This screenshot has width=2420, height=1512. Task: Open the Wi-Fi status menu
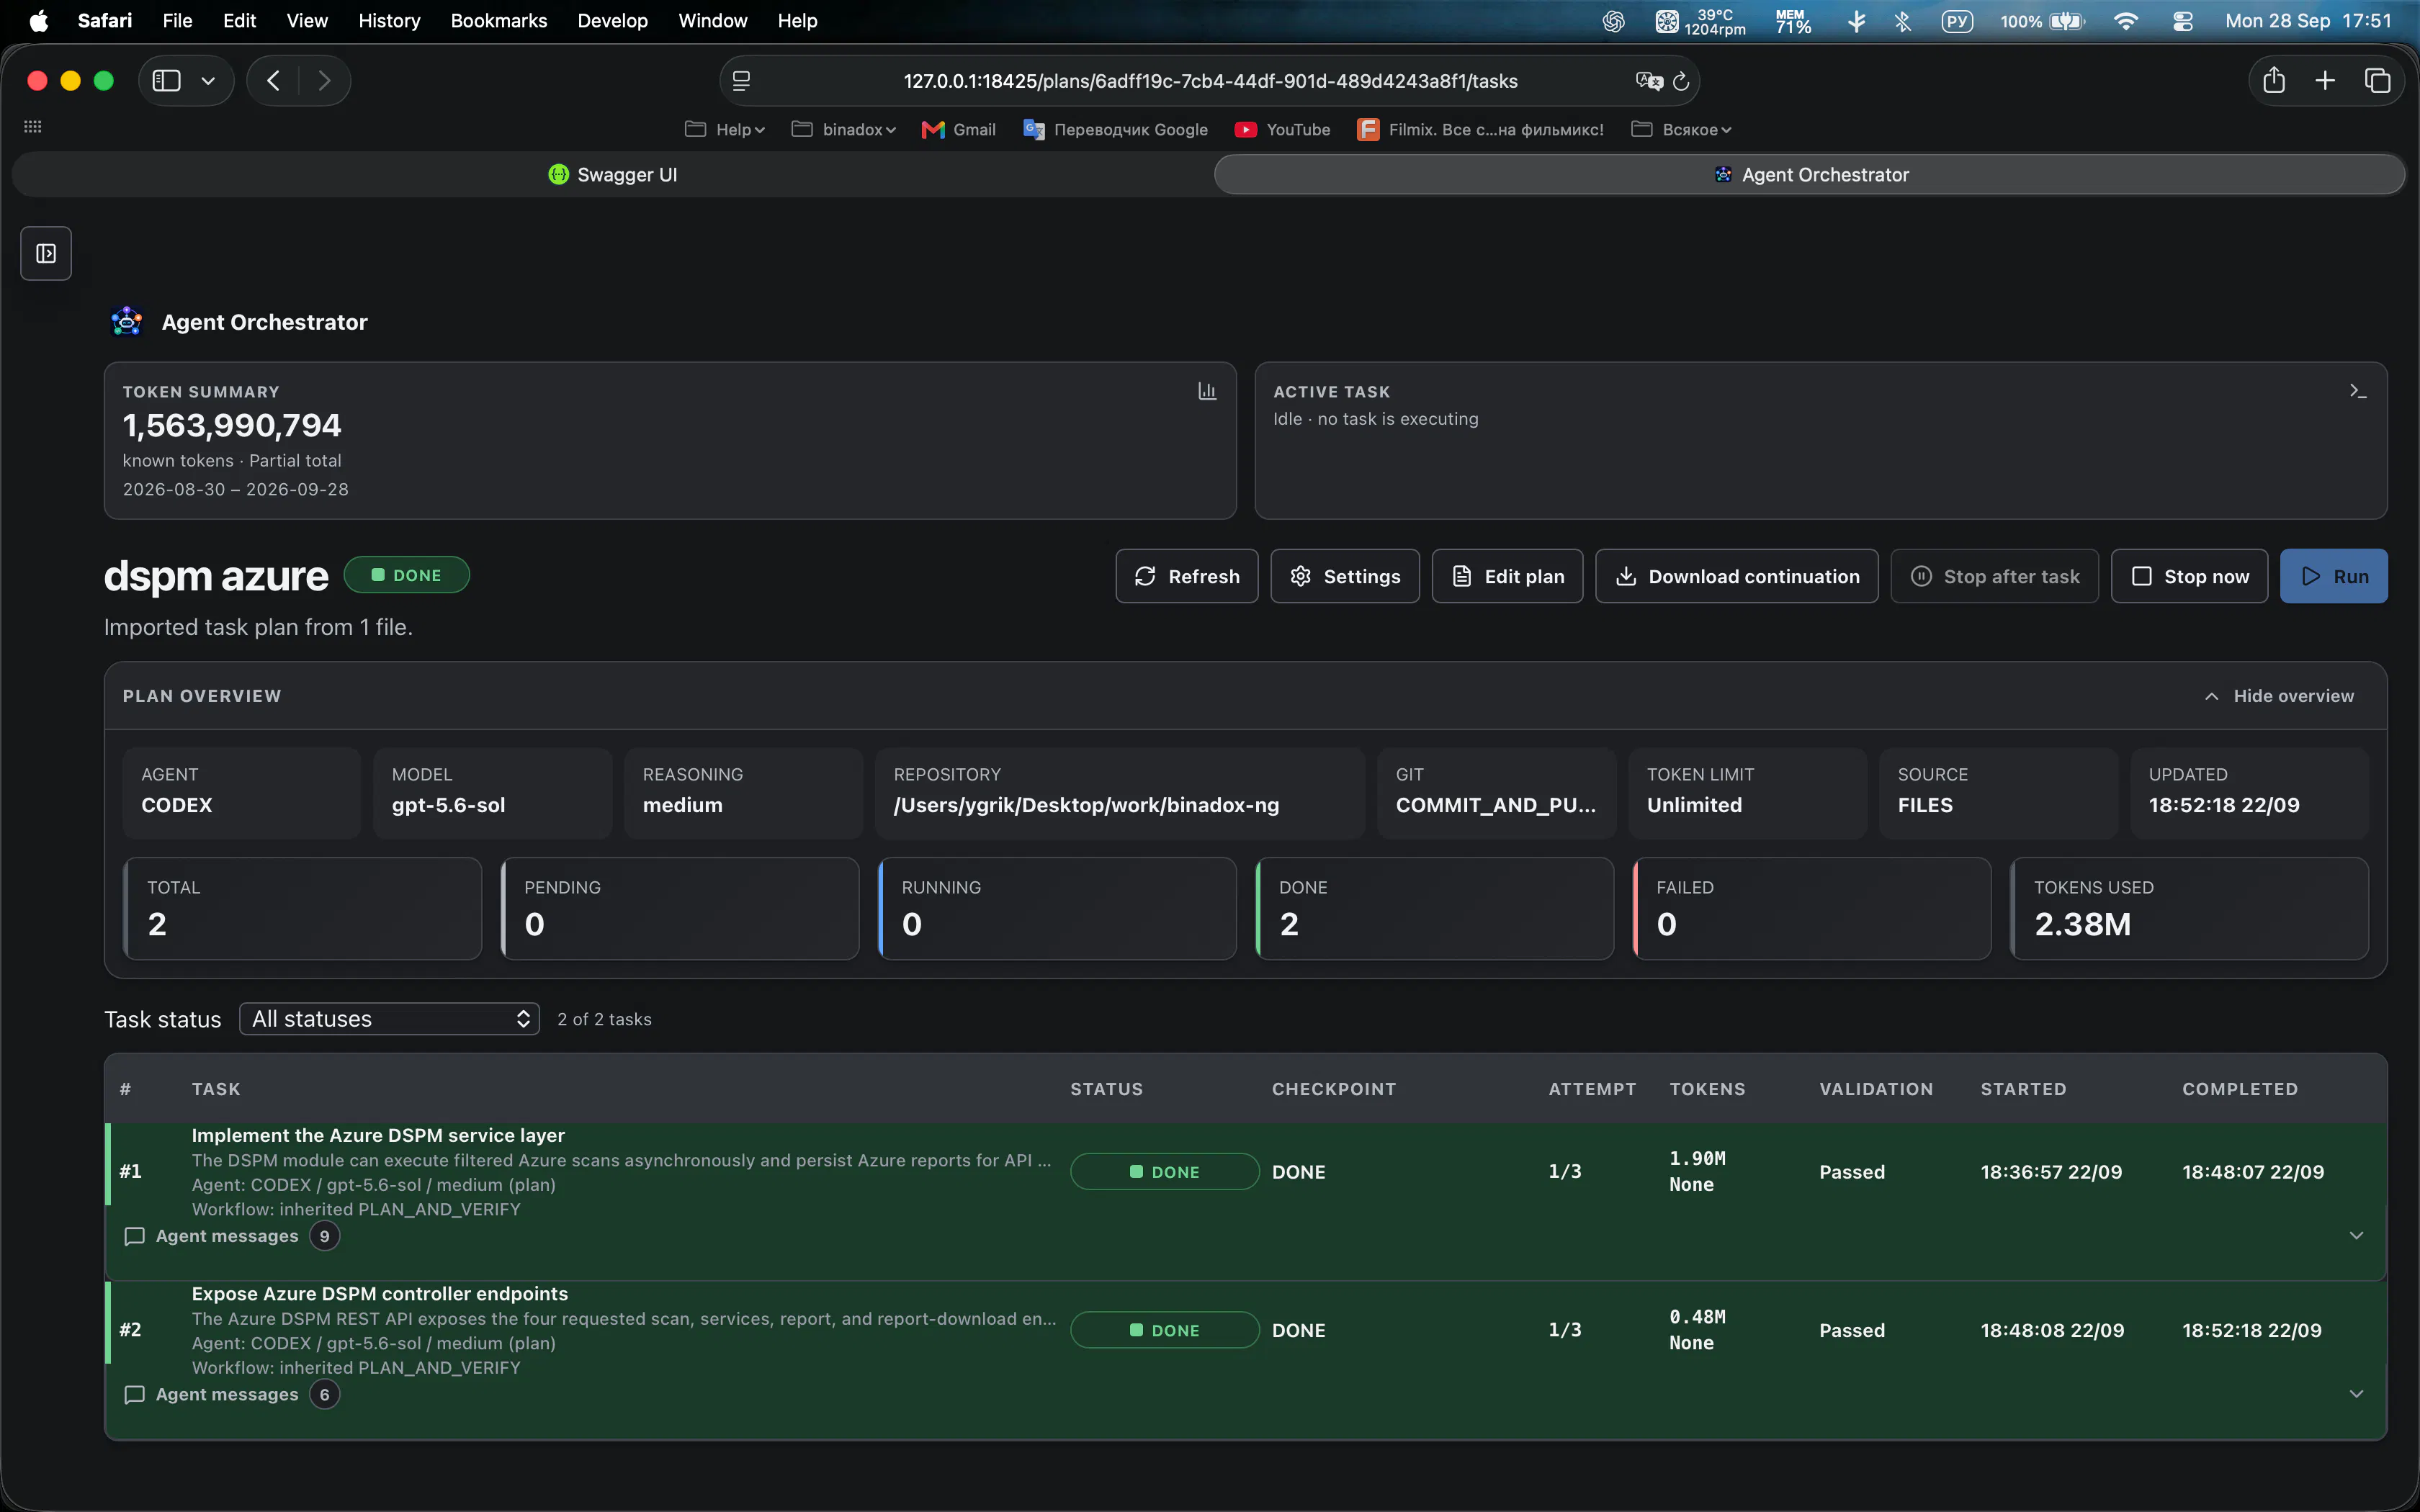click(2126, 21)
